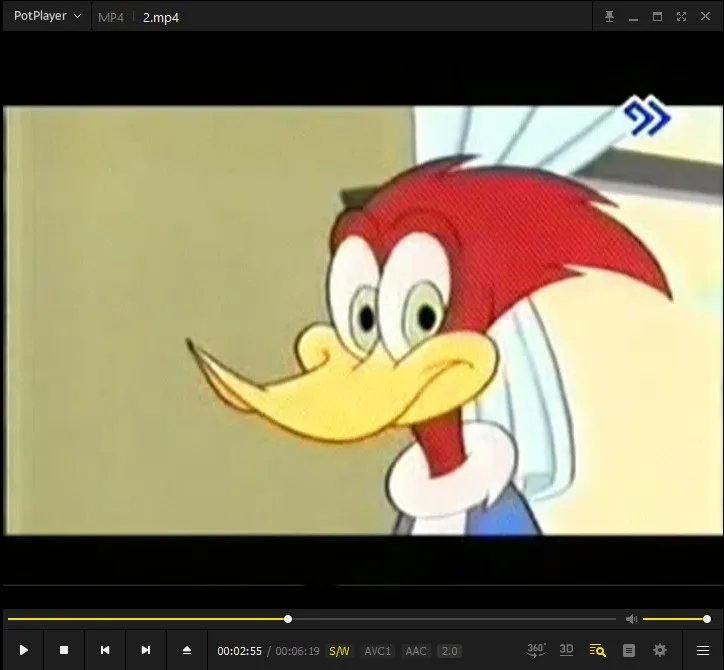
Task: Click the total duration 00:06:19
Action: (297, 651)
